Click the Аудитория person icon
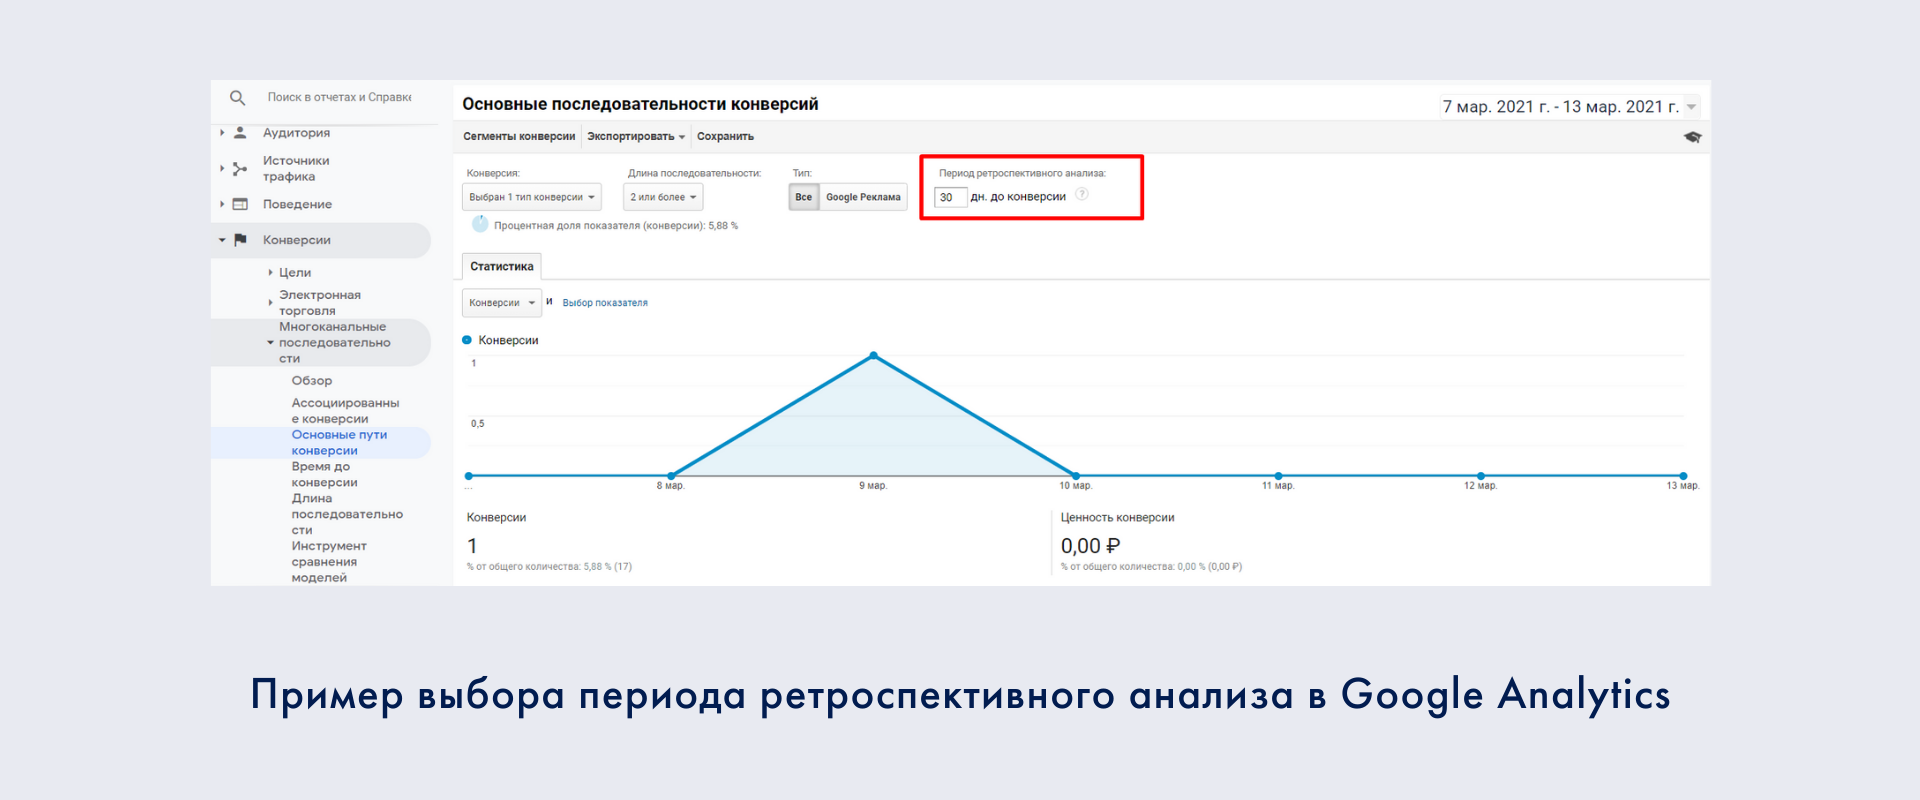1920x800 pixels. 240,133
